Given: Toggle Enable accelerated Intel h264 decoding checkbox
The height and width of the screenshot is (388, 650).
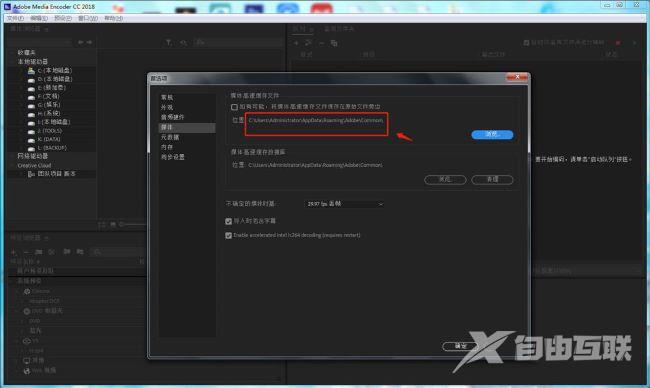Looking at the screenshot, I should 228,235.
